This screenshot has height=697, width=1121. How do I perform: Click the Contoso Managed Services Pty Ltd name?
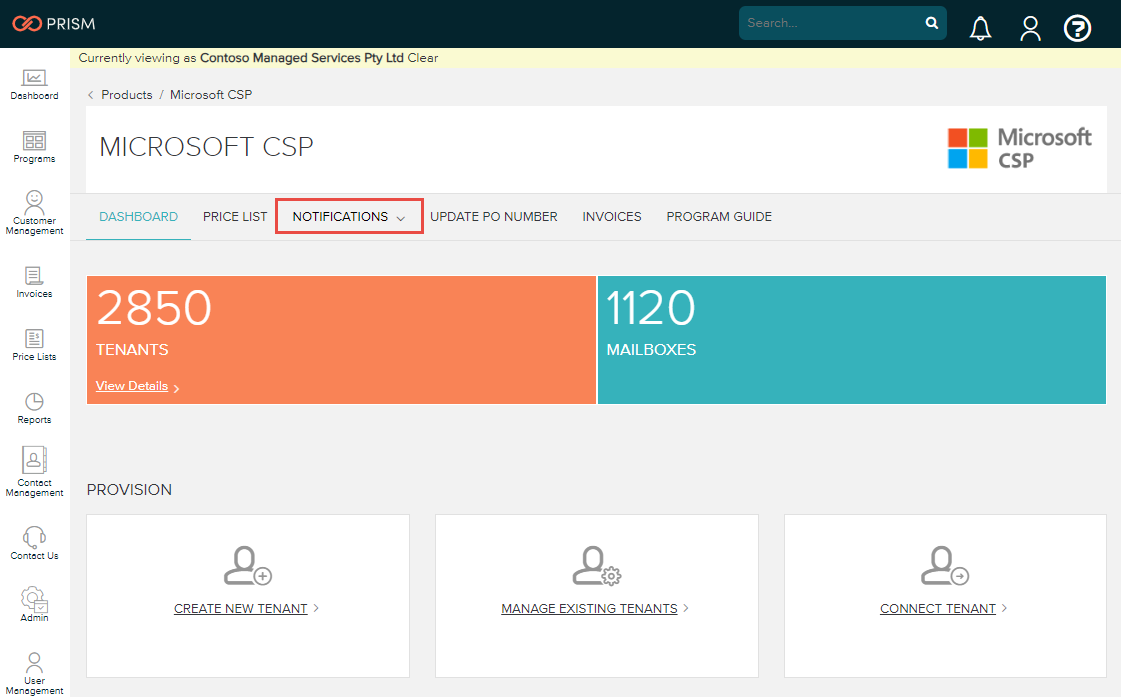tap(302, 58)
